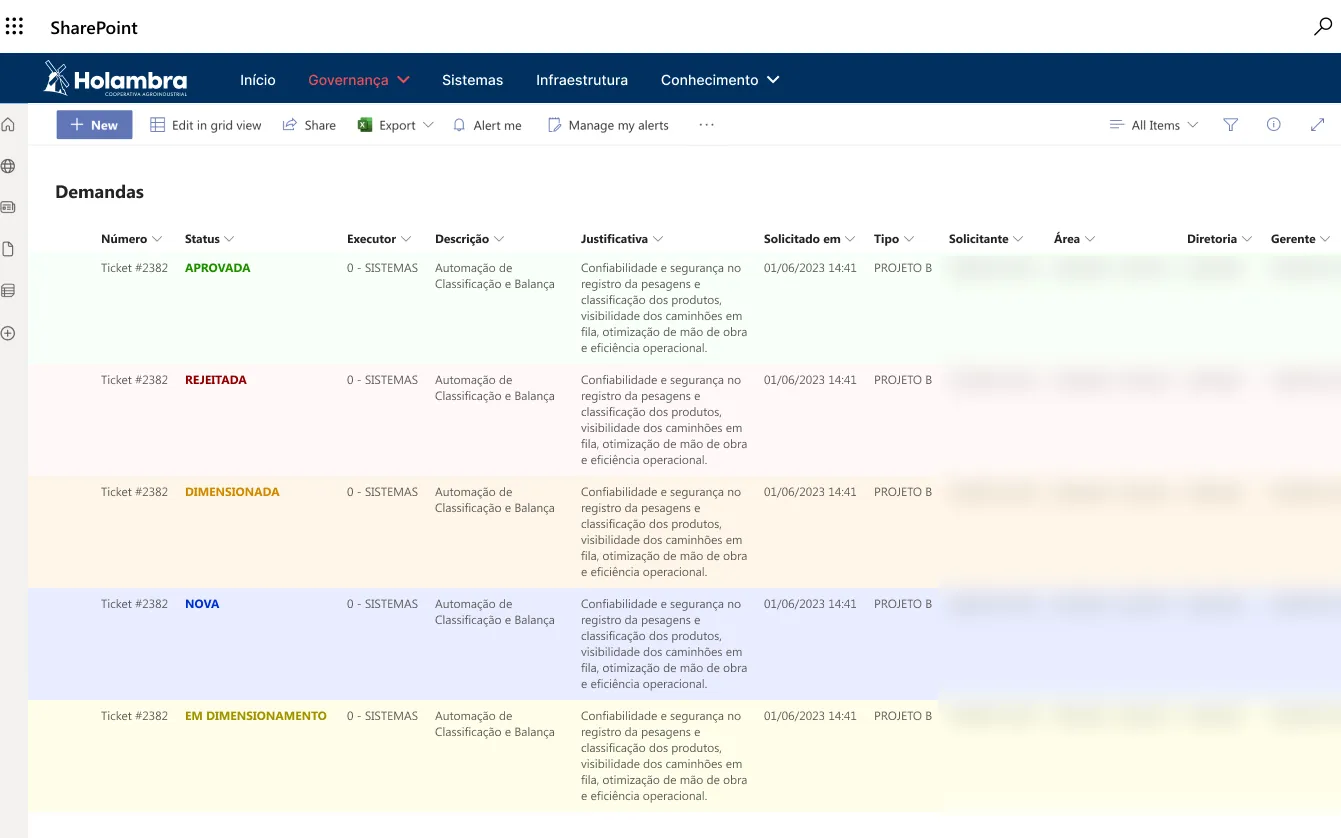Click the REJEITADA status text
The height and width of the screenshot is (838, 1341).
coord(216,380)
